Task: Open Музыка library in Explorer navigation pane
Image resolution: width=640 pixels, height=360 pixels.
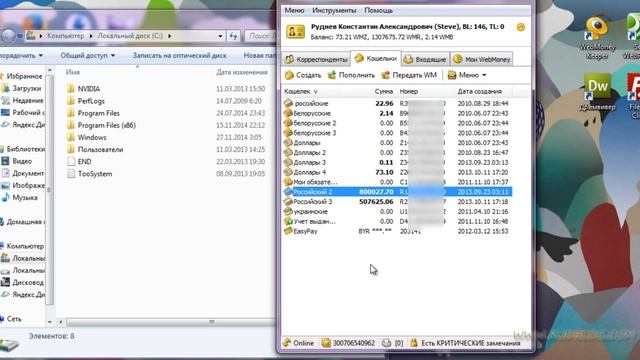Action: point(20,198)
